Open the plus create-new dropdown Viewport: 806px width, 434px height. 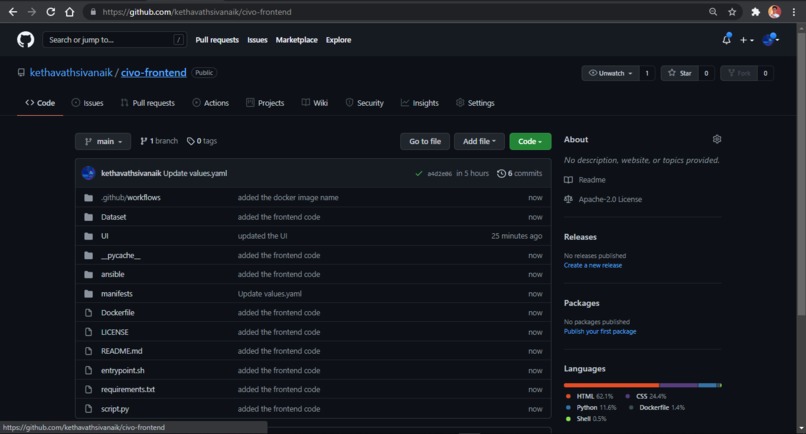746,40
